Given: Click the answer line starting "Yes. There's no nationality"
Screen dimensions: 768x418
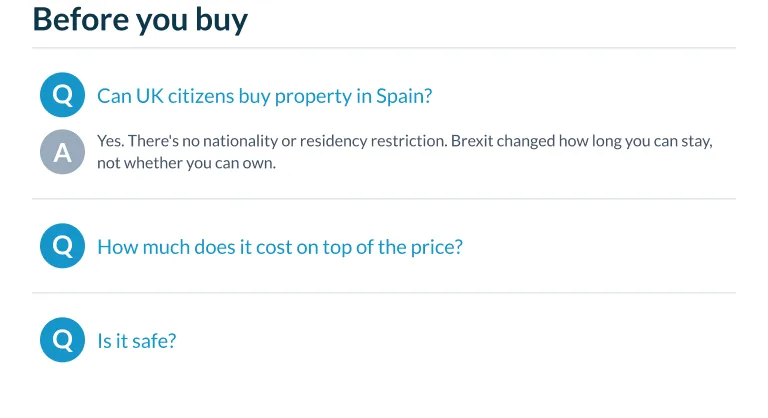Looking at the screenshot, I should [405, 141].
